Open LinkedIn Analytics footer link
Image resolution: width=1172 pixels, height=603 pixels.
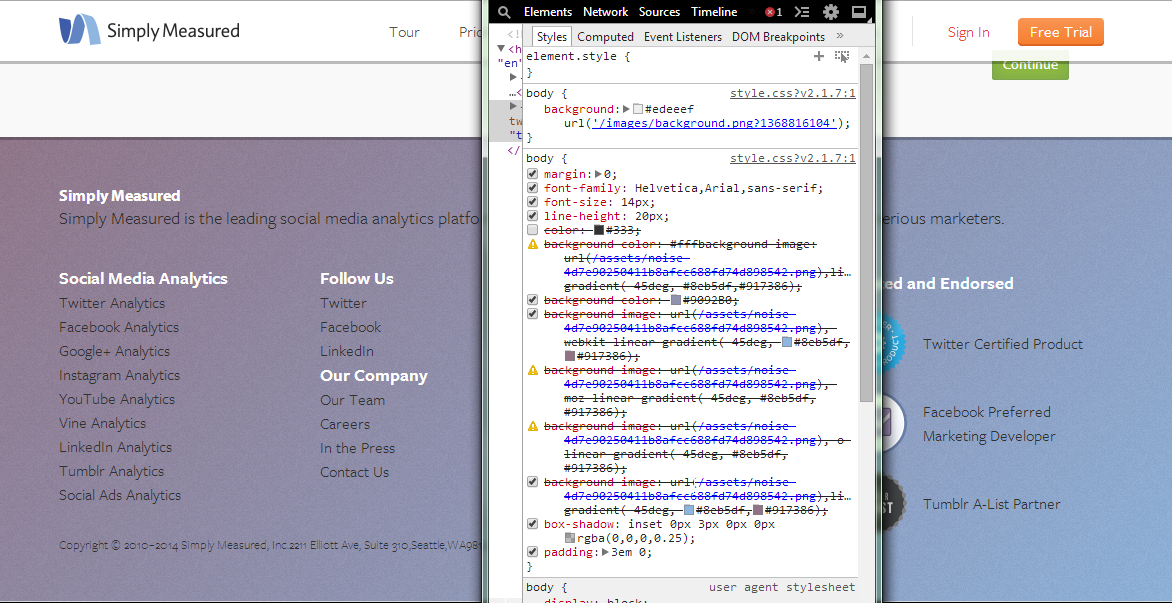pyautogui.click(x=115, y=447)
